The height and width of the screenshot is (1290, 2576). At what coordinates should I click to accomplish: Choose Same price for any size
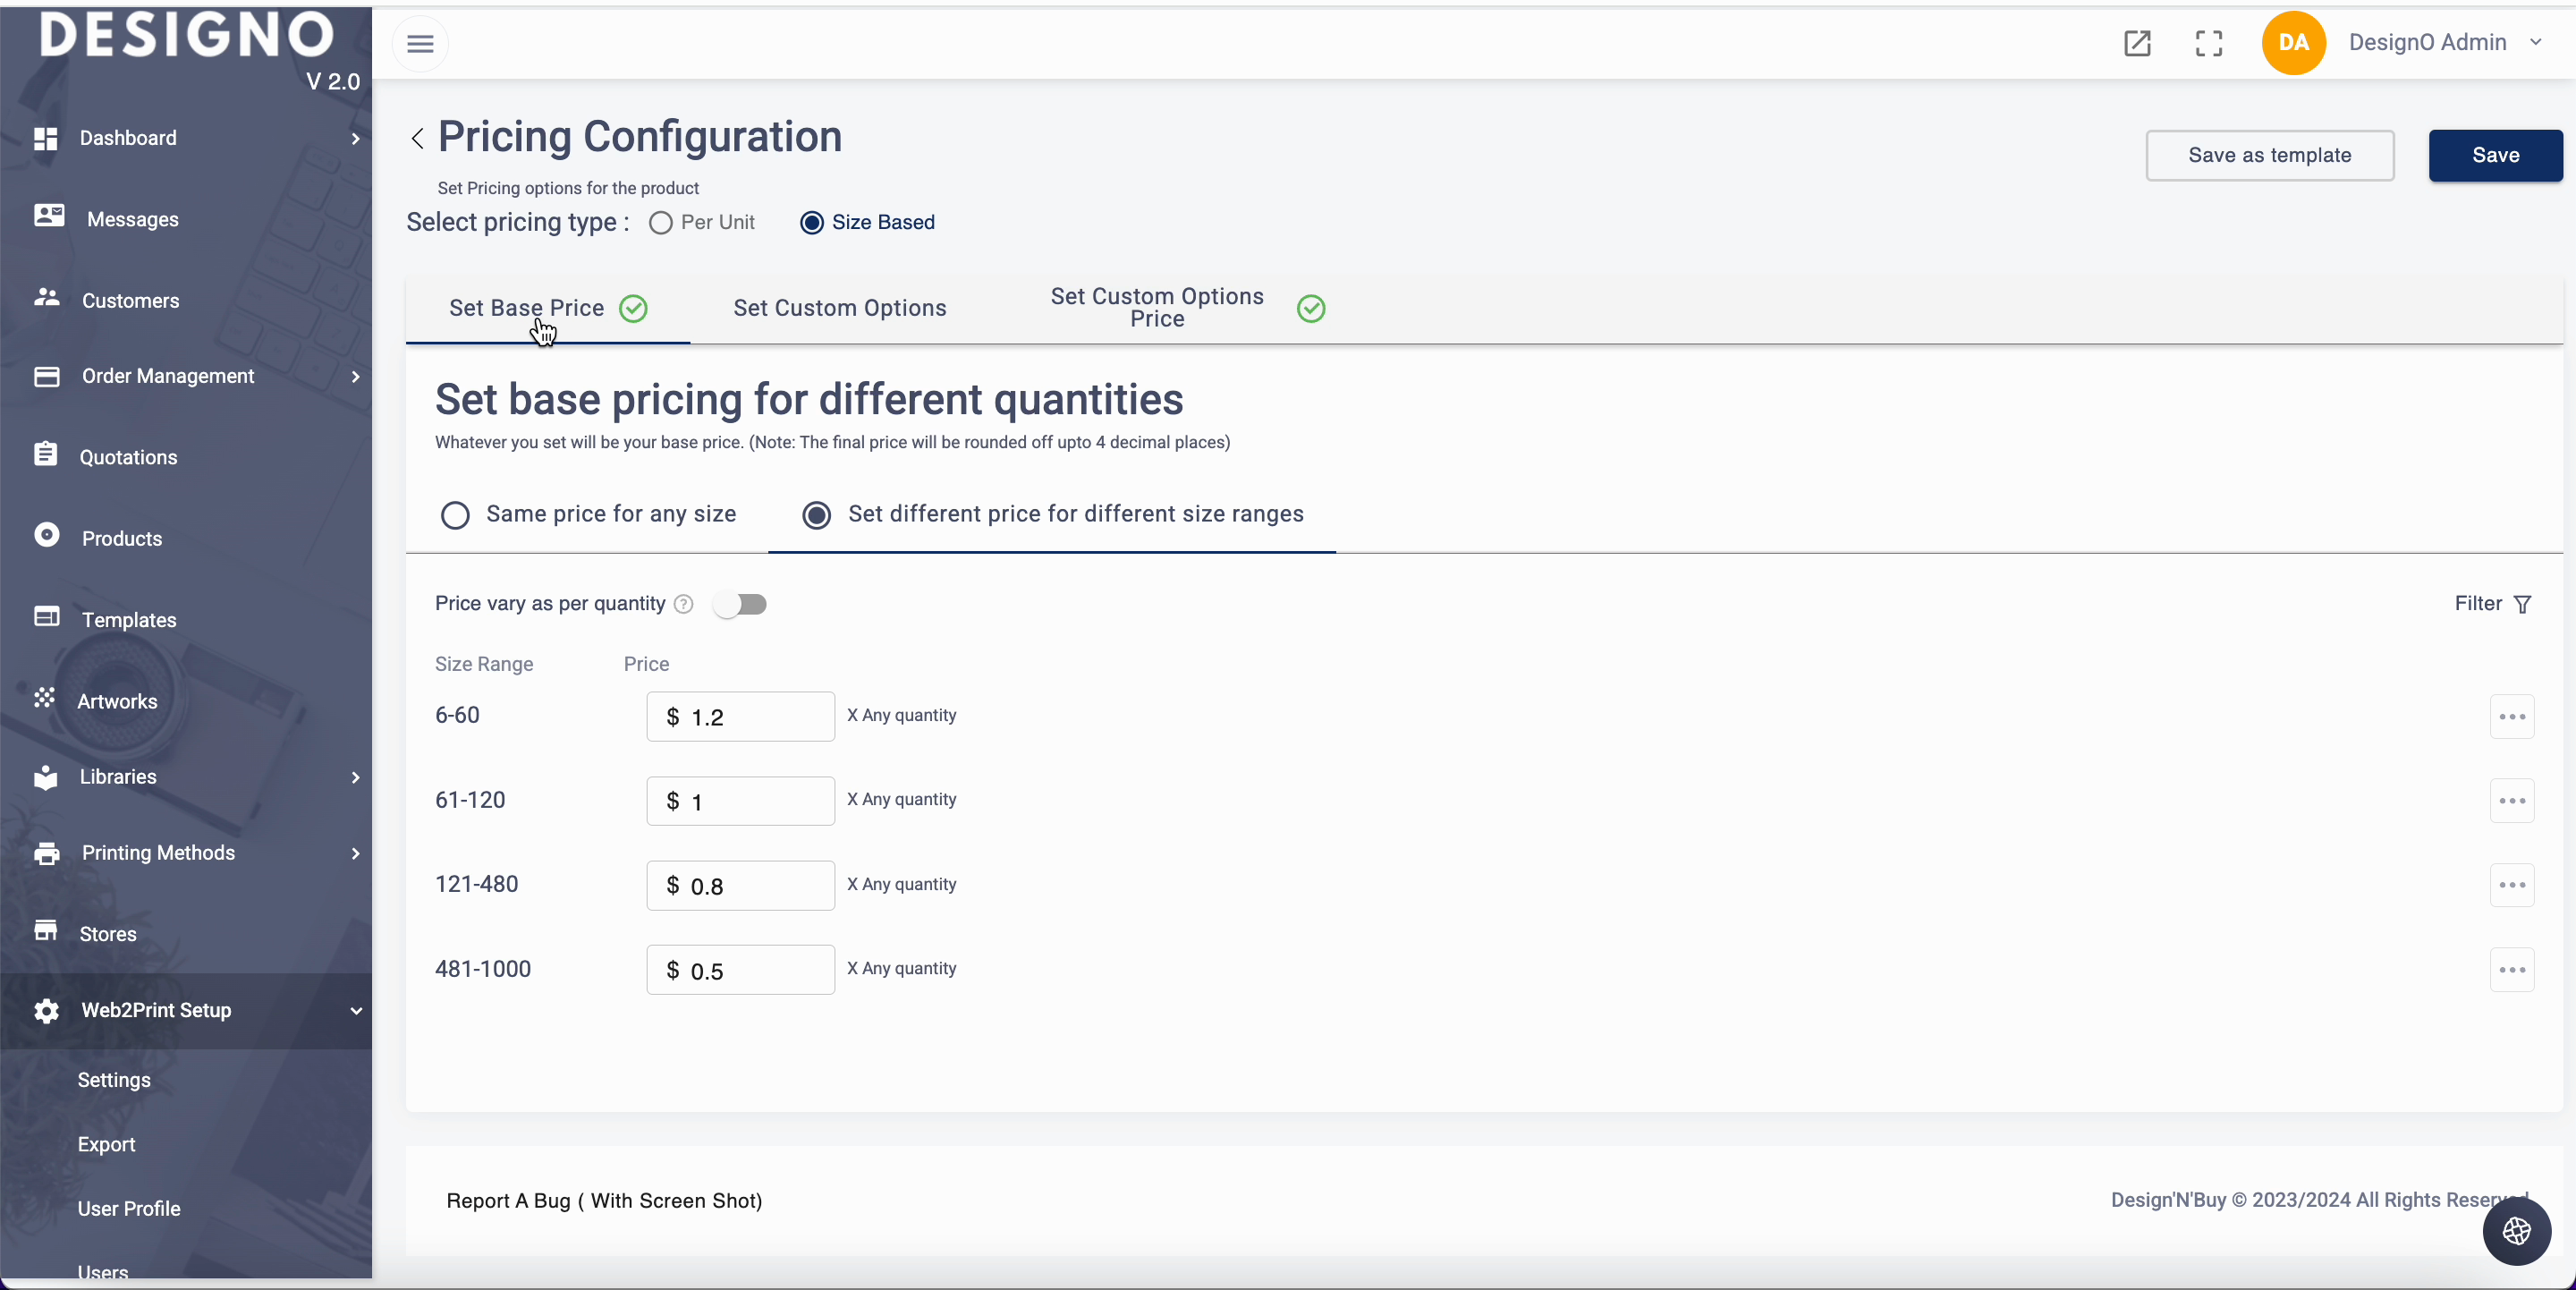pyautogui.click(x=455, y=515)
